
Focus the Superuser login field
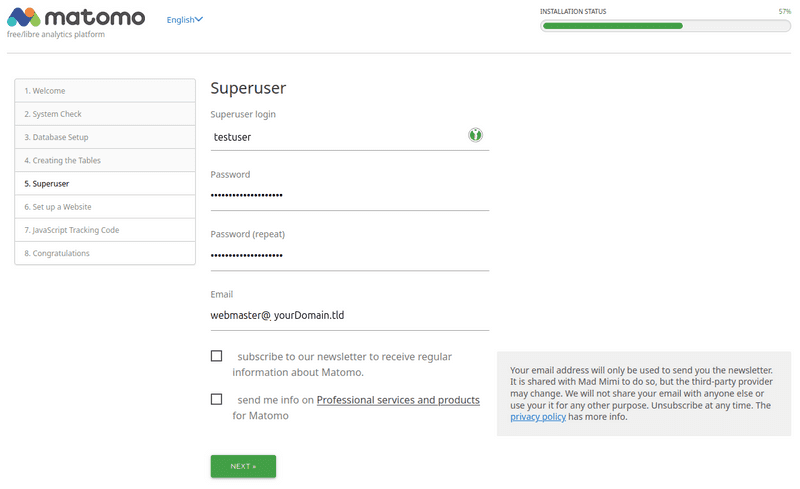[335, 136]
